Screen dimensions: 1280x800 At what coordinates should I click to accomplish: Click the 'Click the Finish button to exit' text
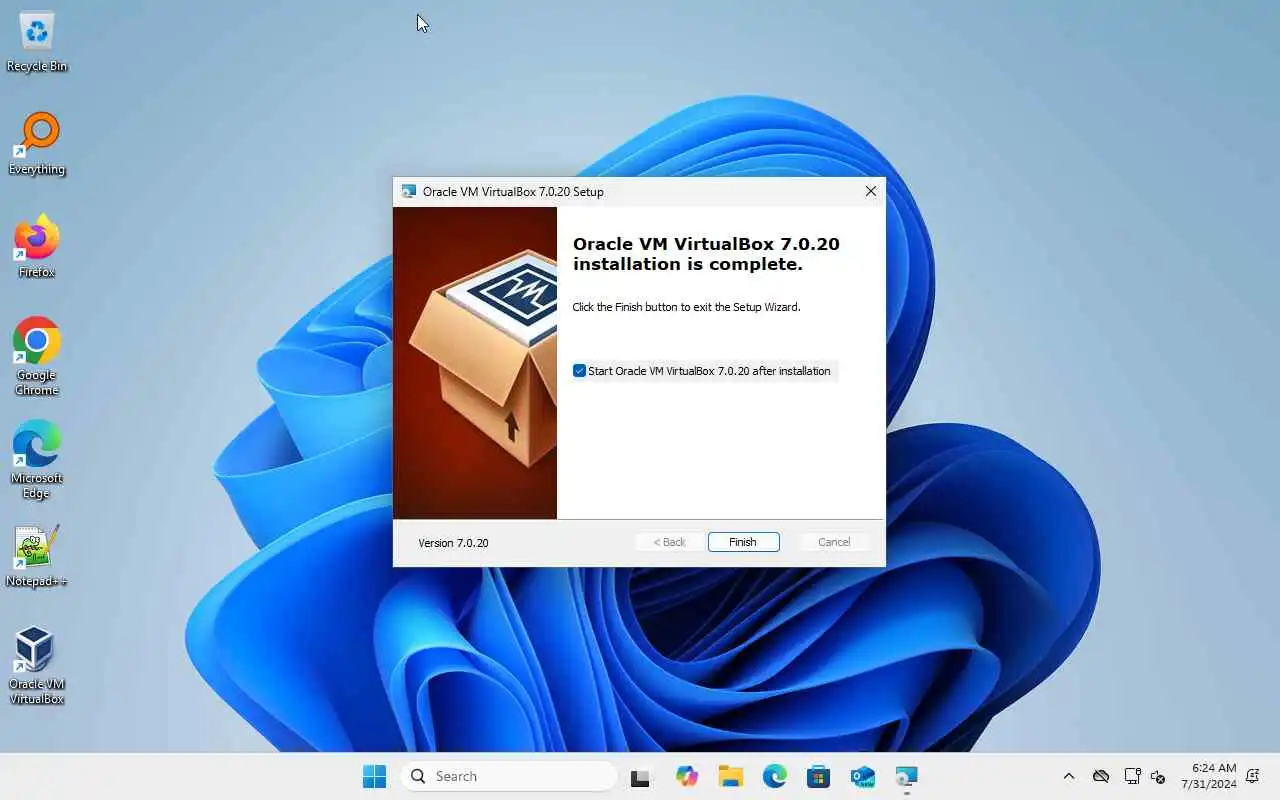(x=686, y=307)
